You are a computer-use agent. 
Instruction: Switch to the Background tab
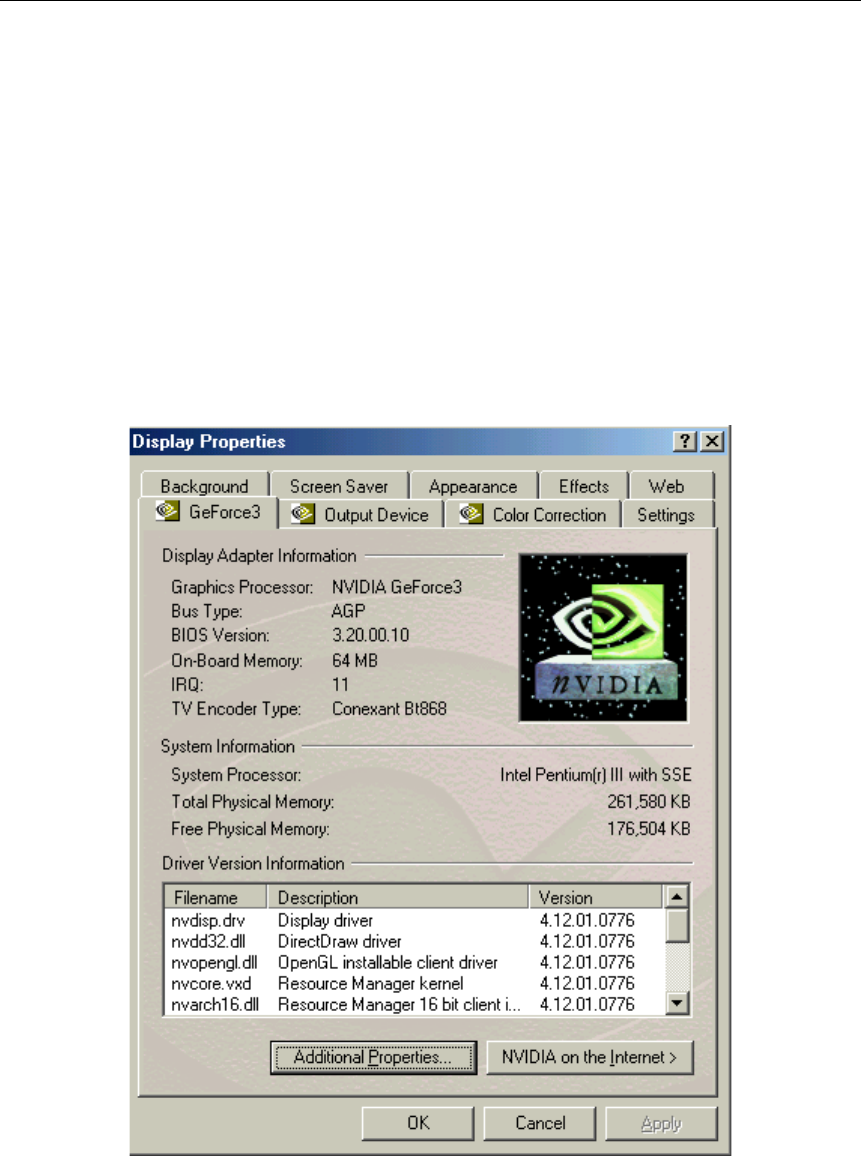pyautogui.click(x=204, y=487)
